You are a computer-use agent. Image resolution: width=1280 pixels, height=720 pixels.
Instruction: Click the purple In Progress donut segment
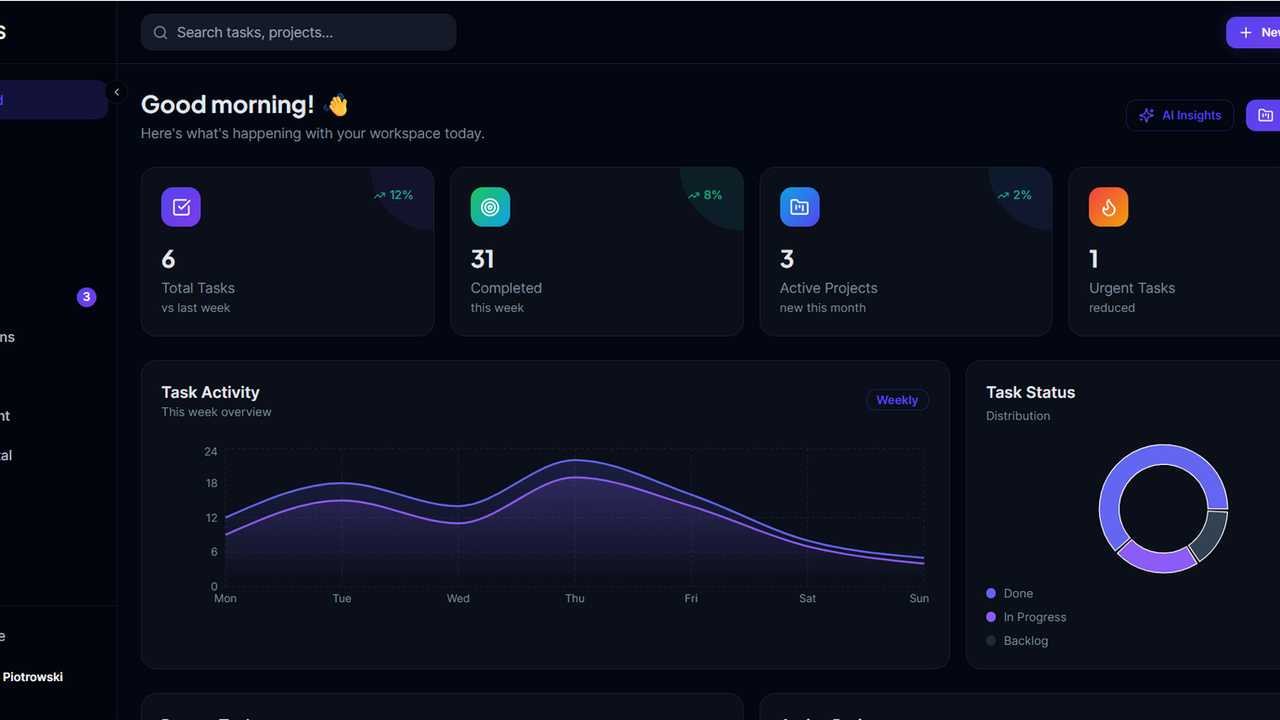pos(1156,561)
